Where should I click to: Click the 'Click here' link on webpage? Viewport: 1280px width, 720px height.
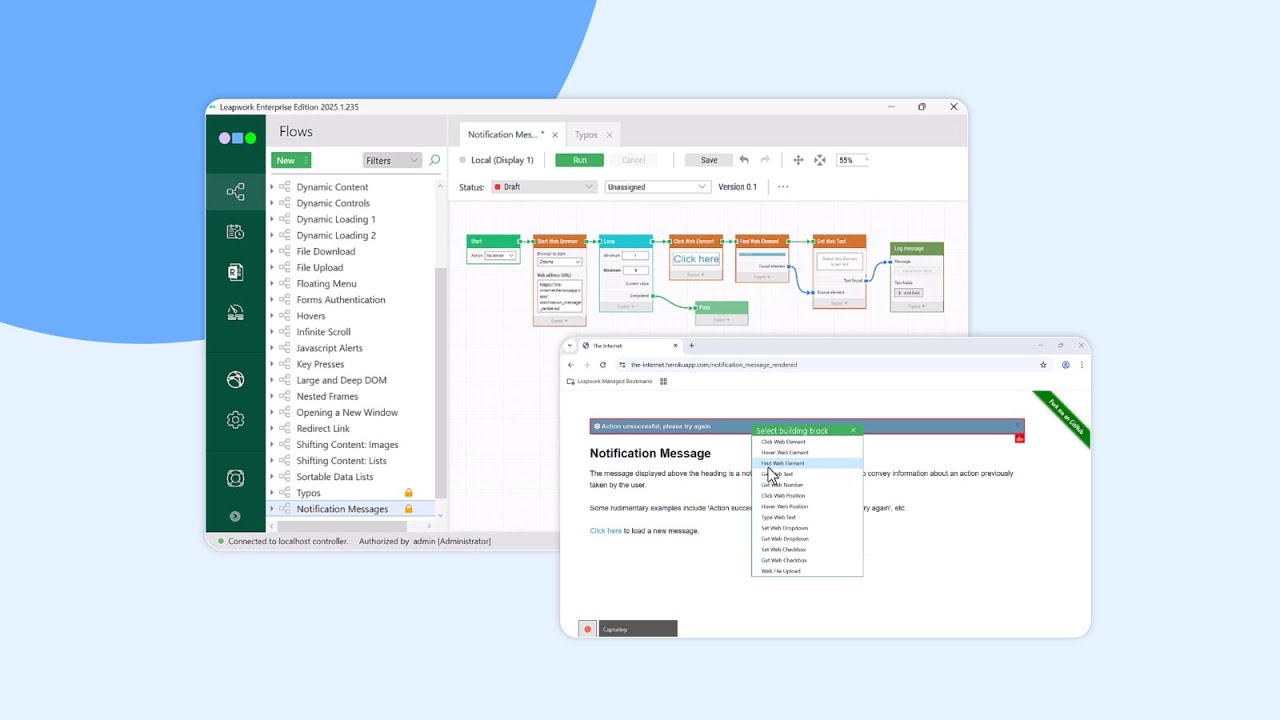606,531
